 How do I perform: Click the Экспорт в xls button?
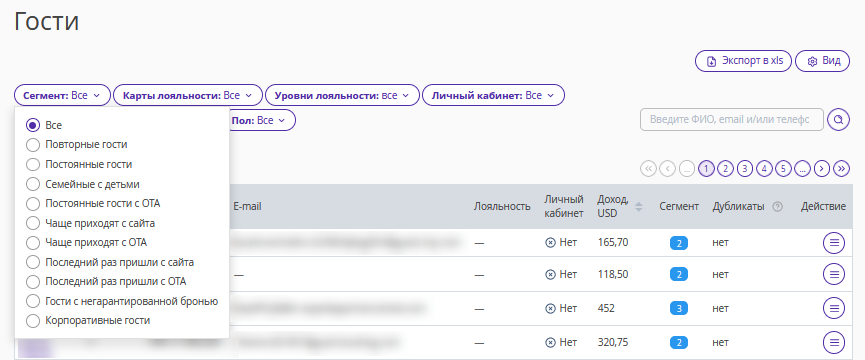pos(744,61)
